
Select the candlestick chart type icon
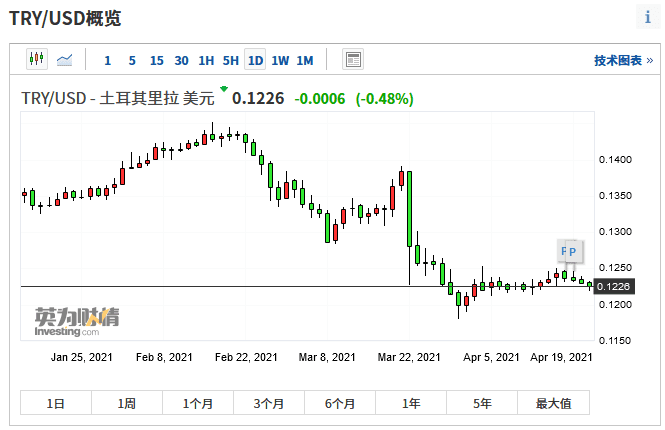37,60
